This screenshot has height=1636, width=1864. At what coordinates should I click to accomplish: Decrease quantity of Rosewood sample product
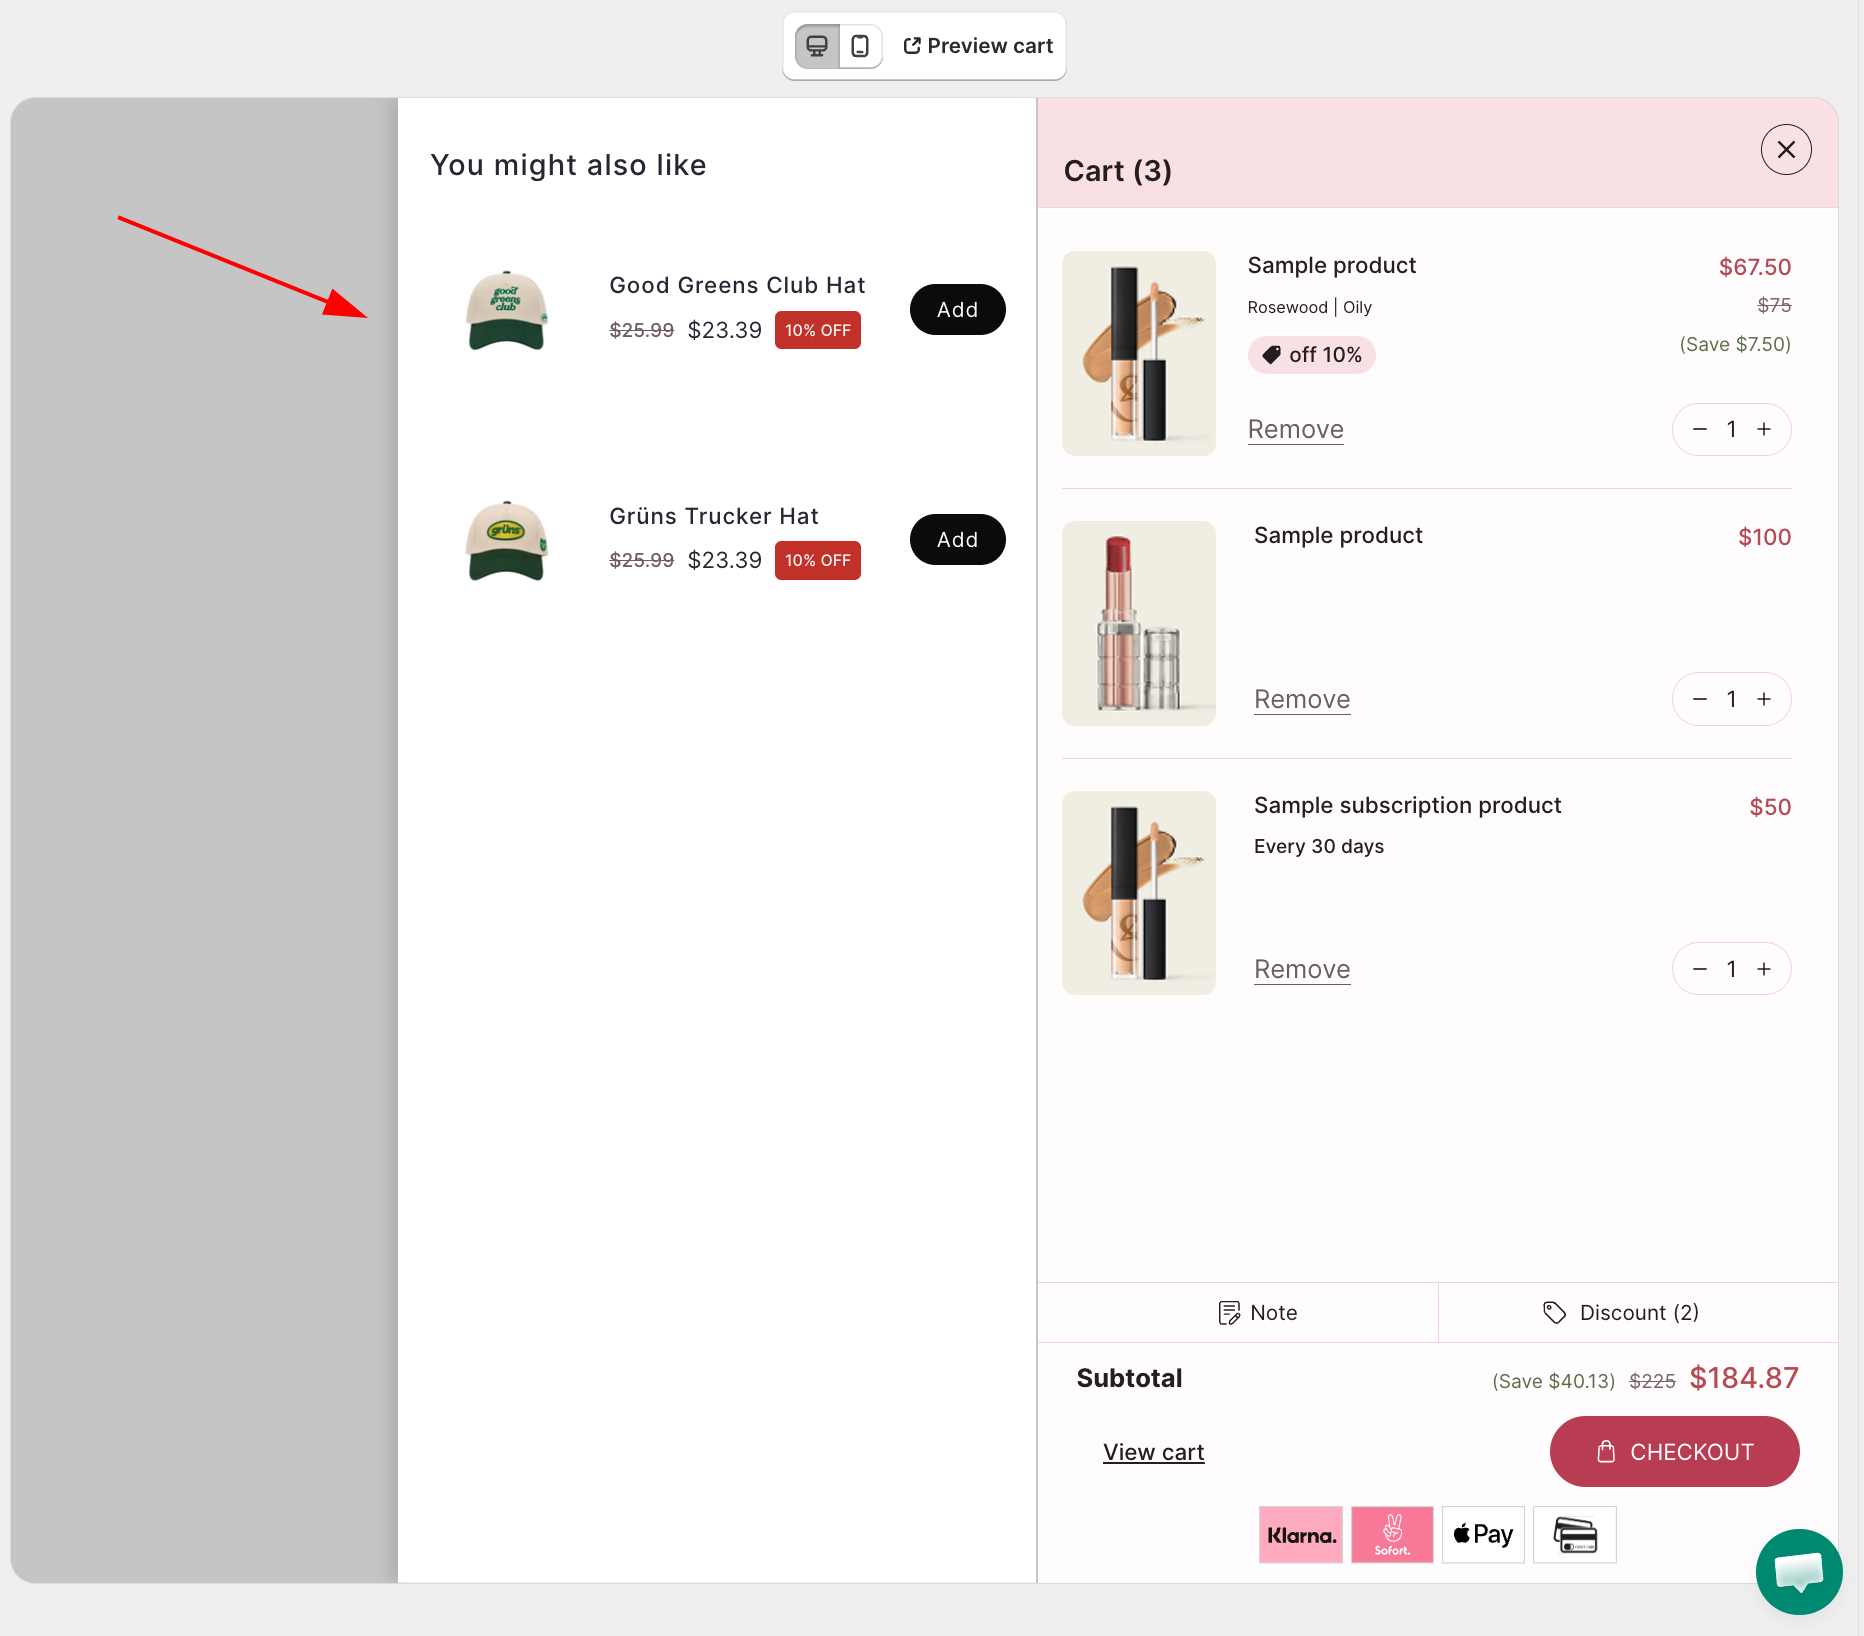[x=1699, y=430]
